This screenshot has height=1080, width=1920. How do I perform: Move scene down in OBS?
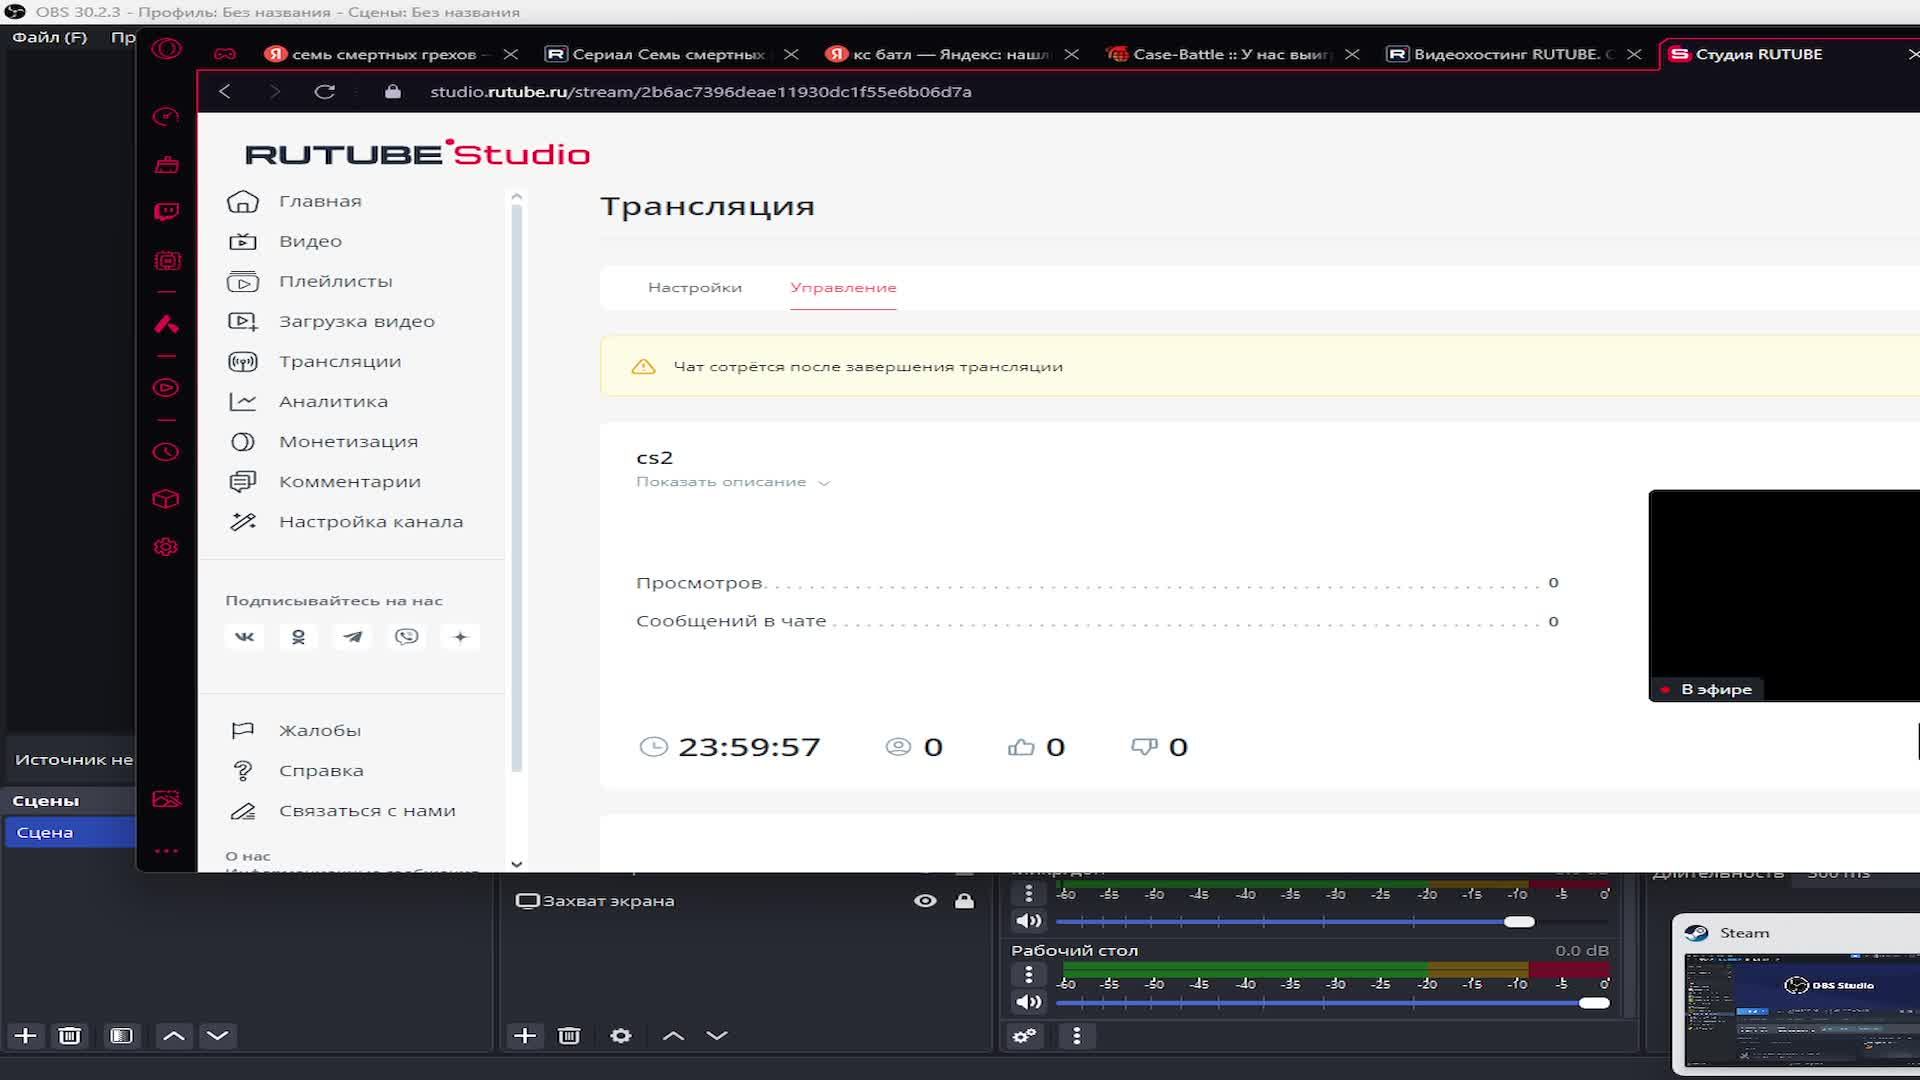pyautogui.click(x=217, y=1036)
